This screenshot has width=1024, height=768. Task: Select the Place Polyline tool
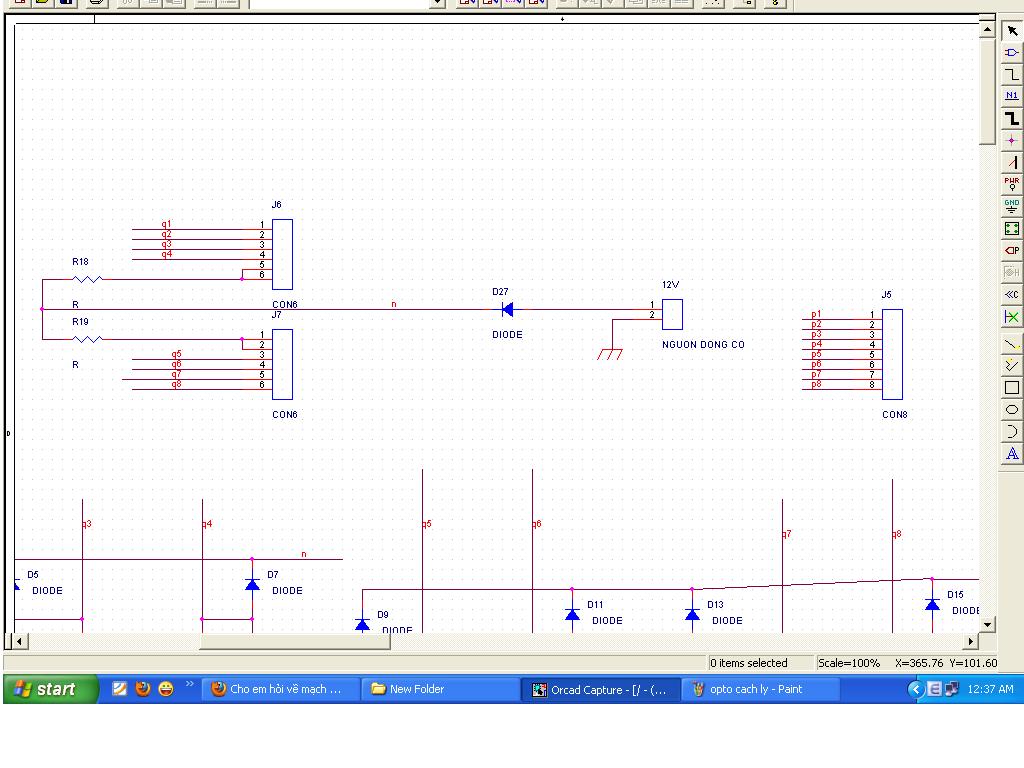pyautogui.click(x=1012, y=365)
